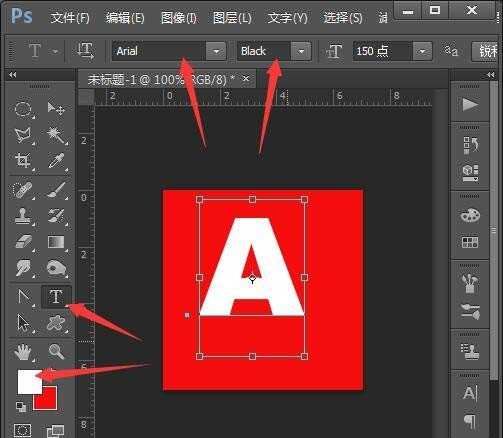Toggle Quick Mask mode
Viewport: 503px width, 438px height.
pyautogui.click(x=23, y=430)
